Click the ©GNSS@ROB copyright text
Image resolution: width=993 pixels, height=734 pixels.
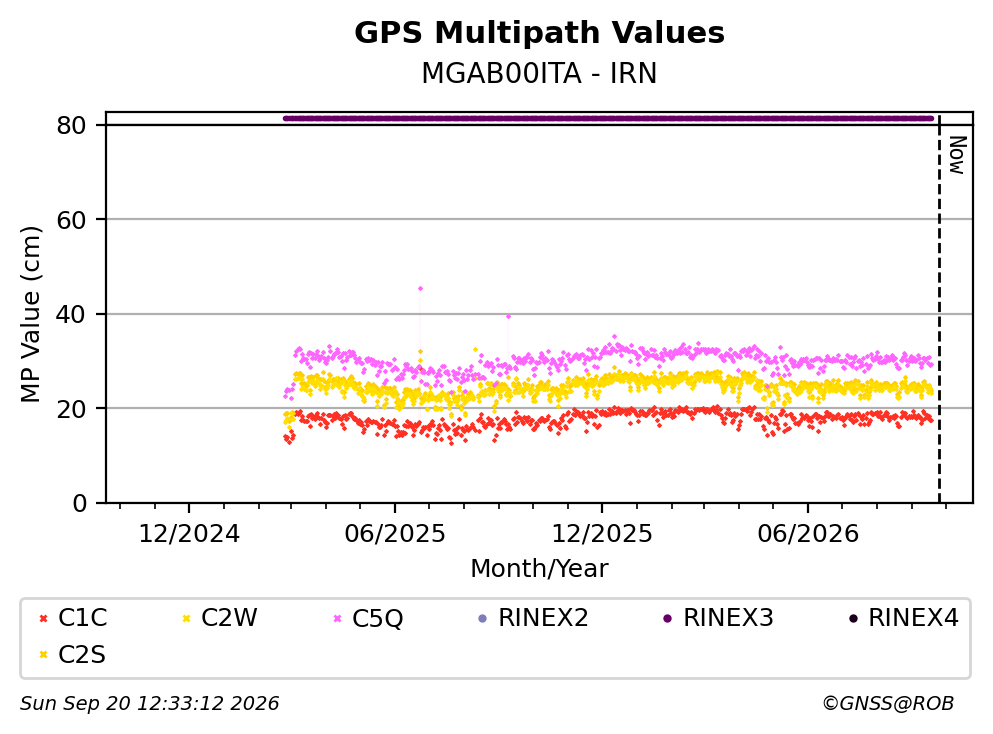(888, 704)
